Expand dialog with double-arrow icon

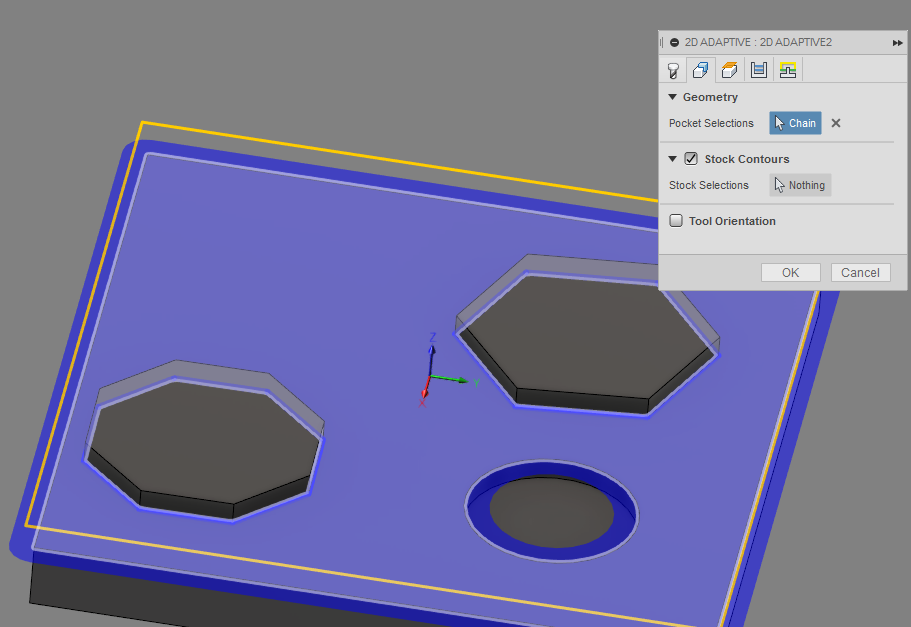[x=898, y=42]
